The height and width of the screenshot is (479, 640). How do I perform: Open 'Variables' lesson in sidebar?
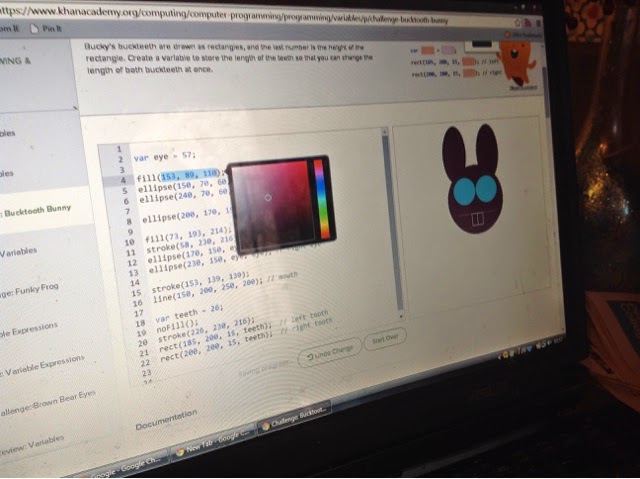click(x=18, y=252)
